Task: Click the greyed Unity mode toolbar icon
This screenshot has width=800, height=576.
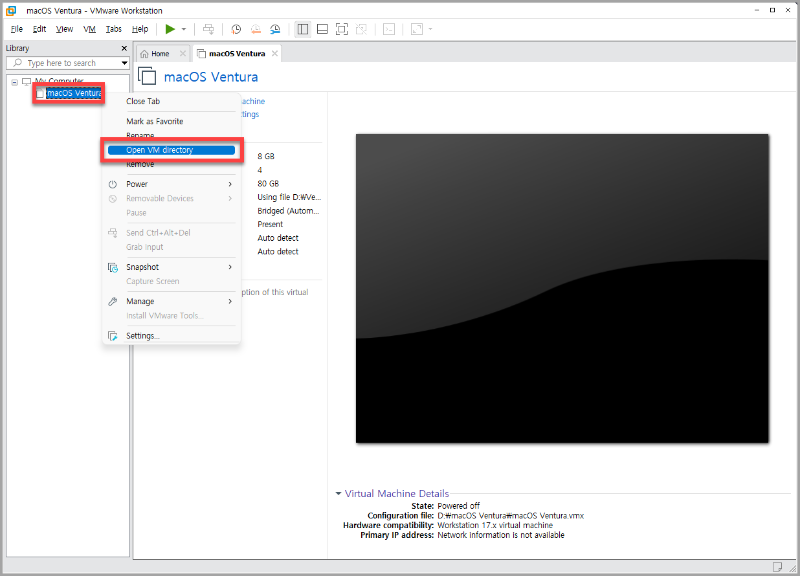Action: point(361,29)
